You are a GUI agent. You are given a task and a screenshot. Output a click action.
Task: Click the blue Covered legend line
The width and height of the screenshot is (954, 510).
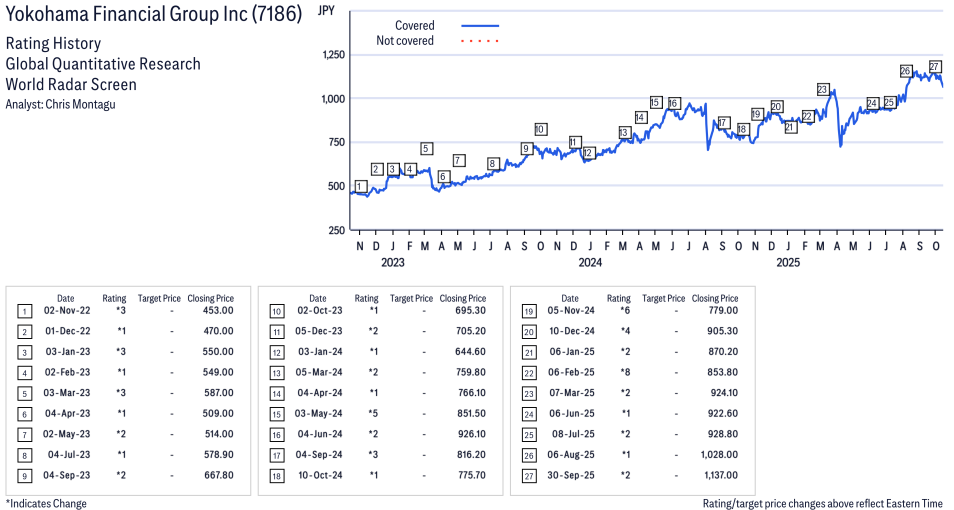click(x=480, y=26)
